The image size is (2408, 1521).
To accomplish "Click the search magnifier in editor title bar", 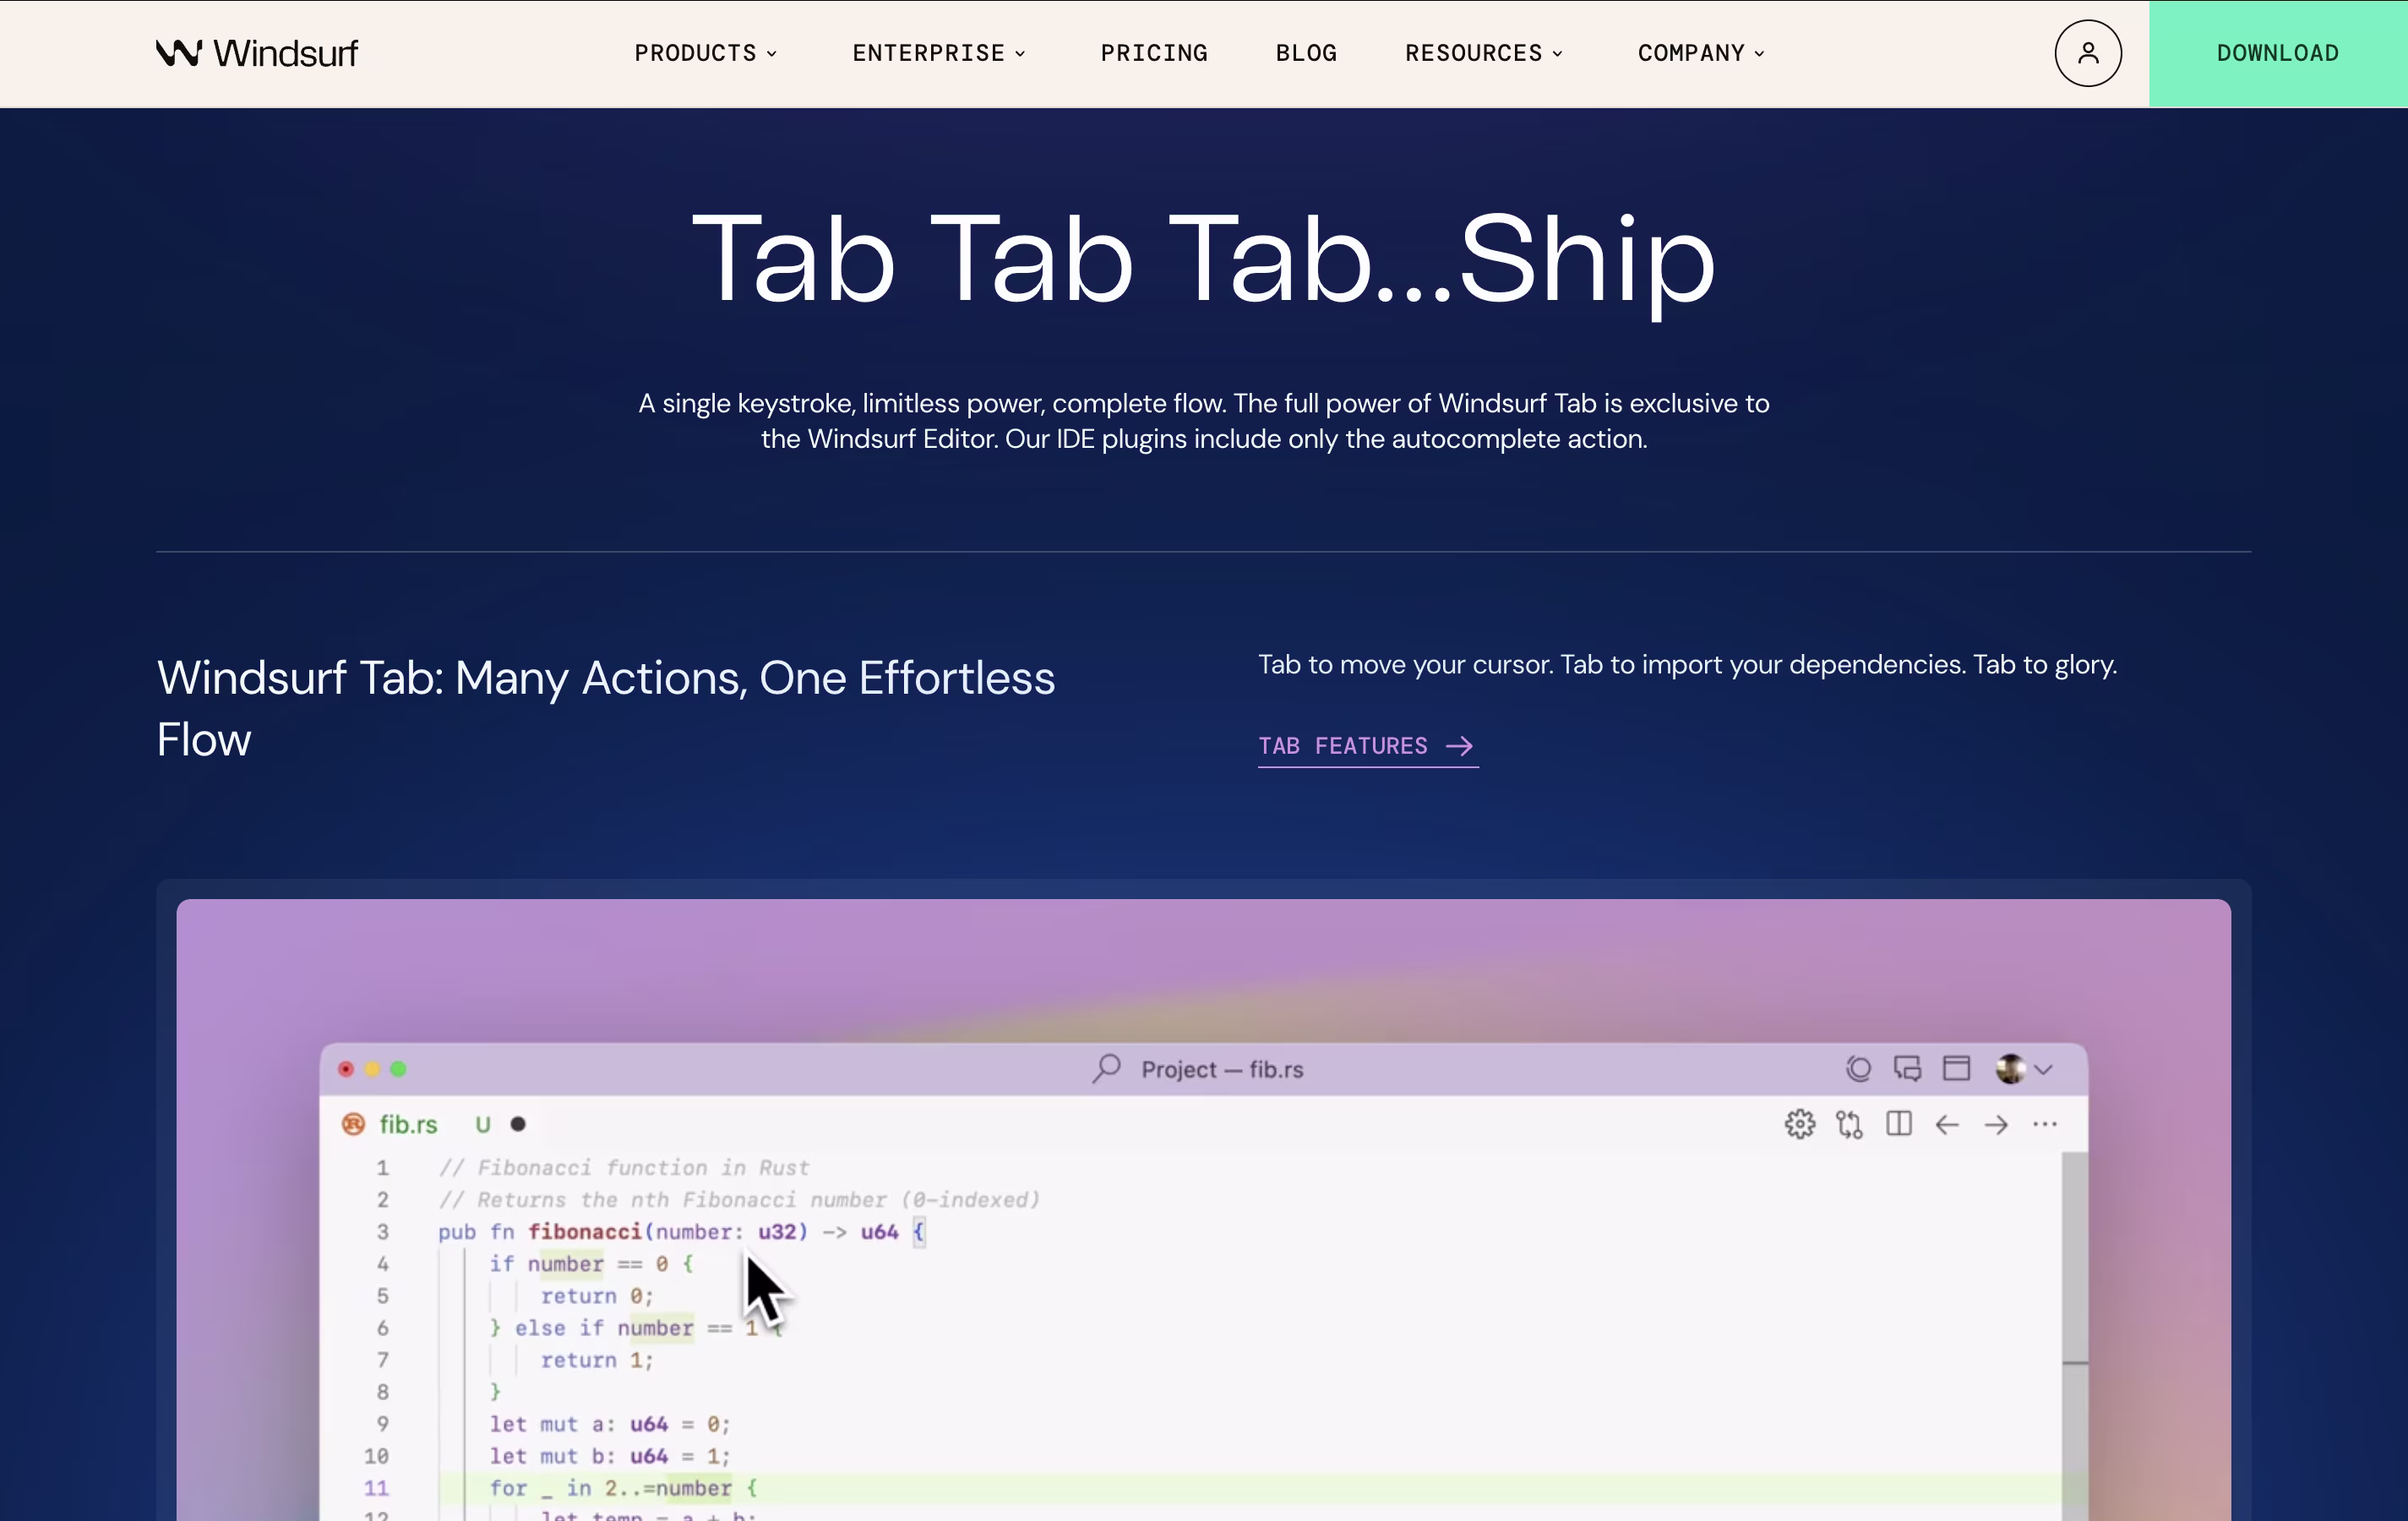I will tap(1106, 1068).
